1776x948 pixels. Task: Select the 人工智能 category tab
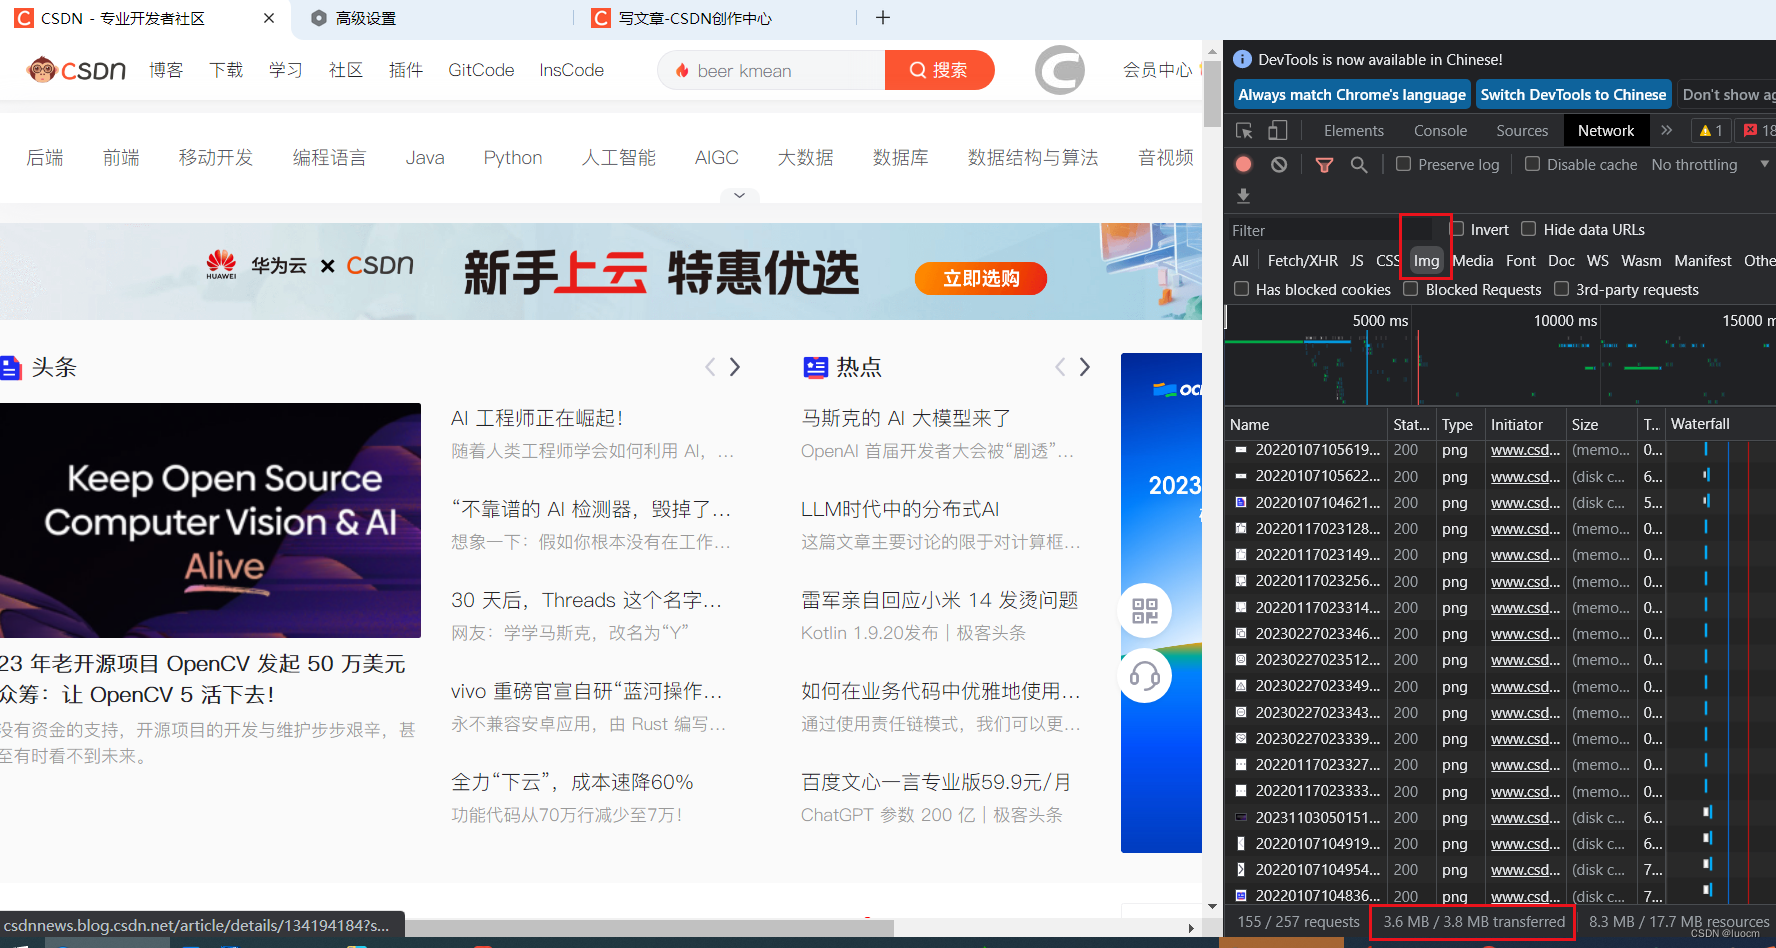[618, 158]
